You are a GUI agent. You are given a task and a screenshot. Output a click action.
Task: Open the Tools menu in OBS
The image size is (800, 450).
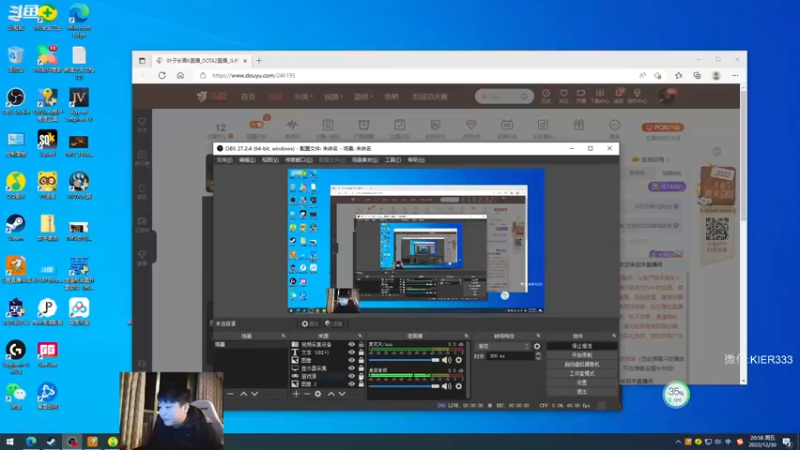coord(393,160)
